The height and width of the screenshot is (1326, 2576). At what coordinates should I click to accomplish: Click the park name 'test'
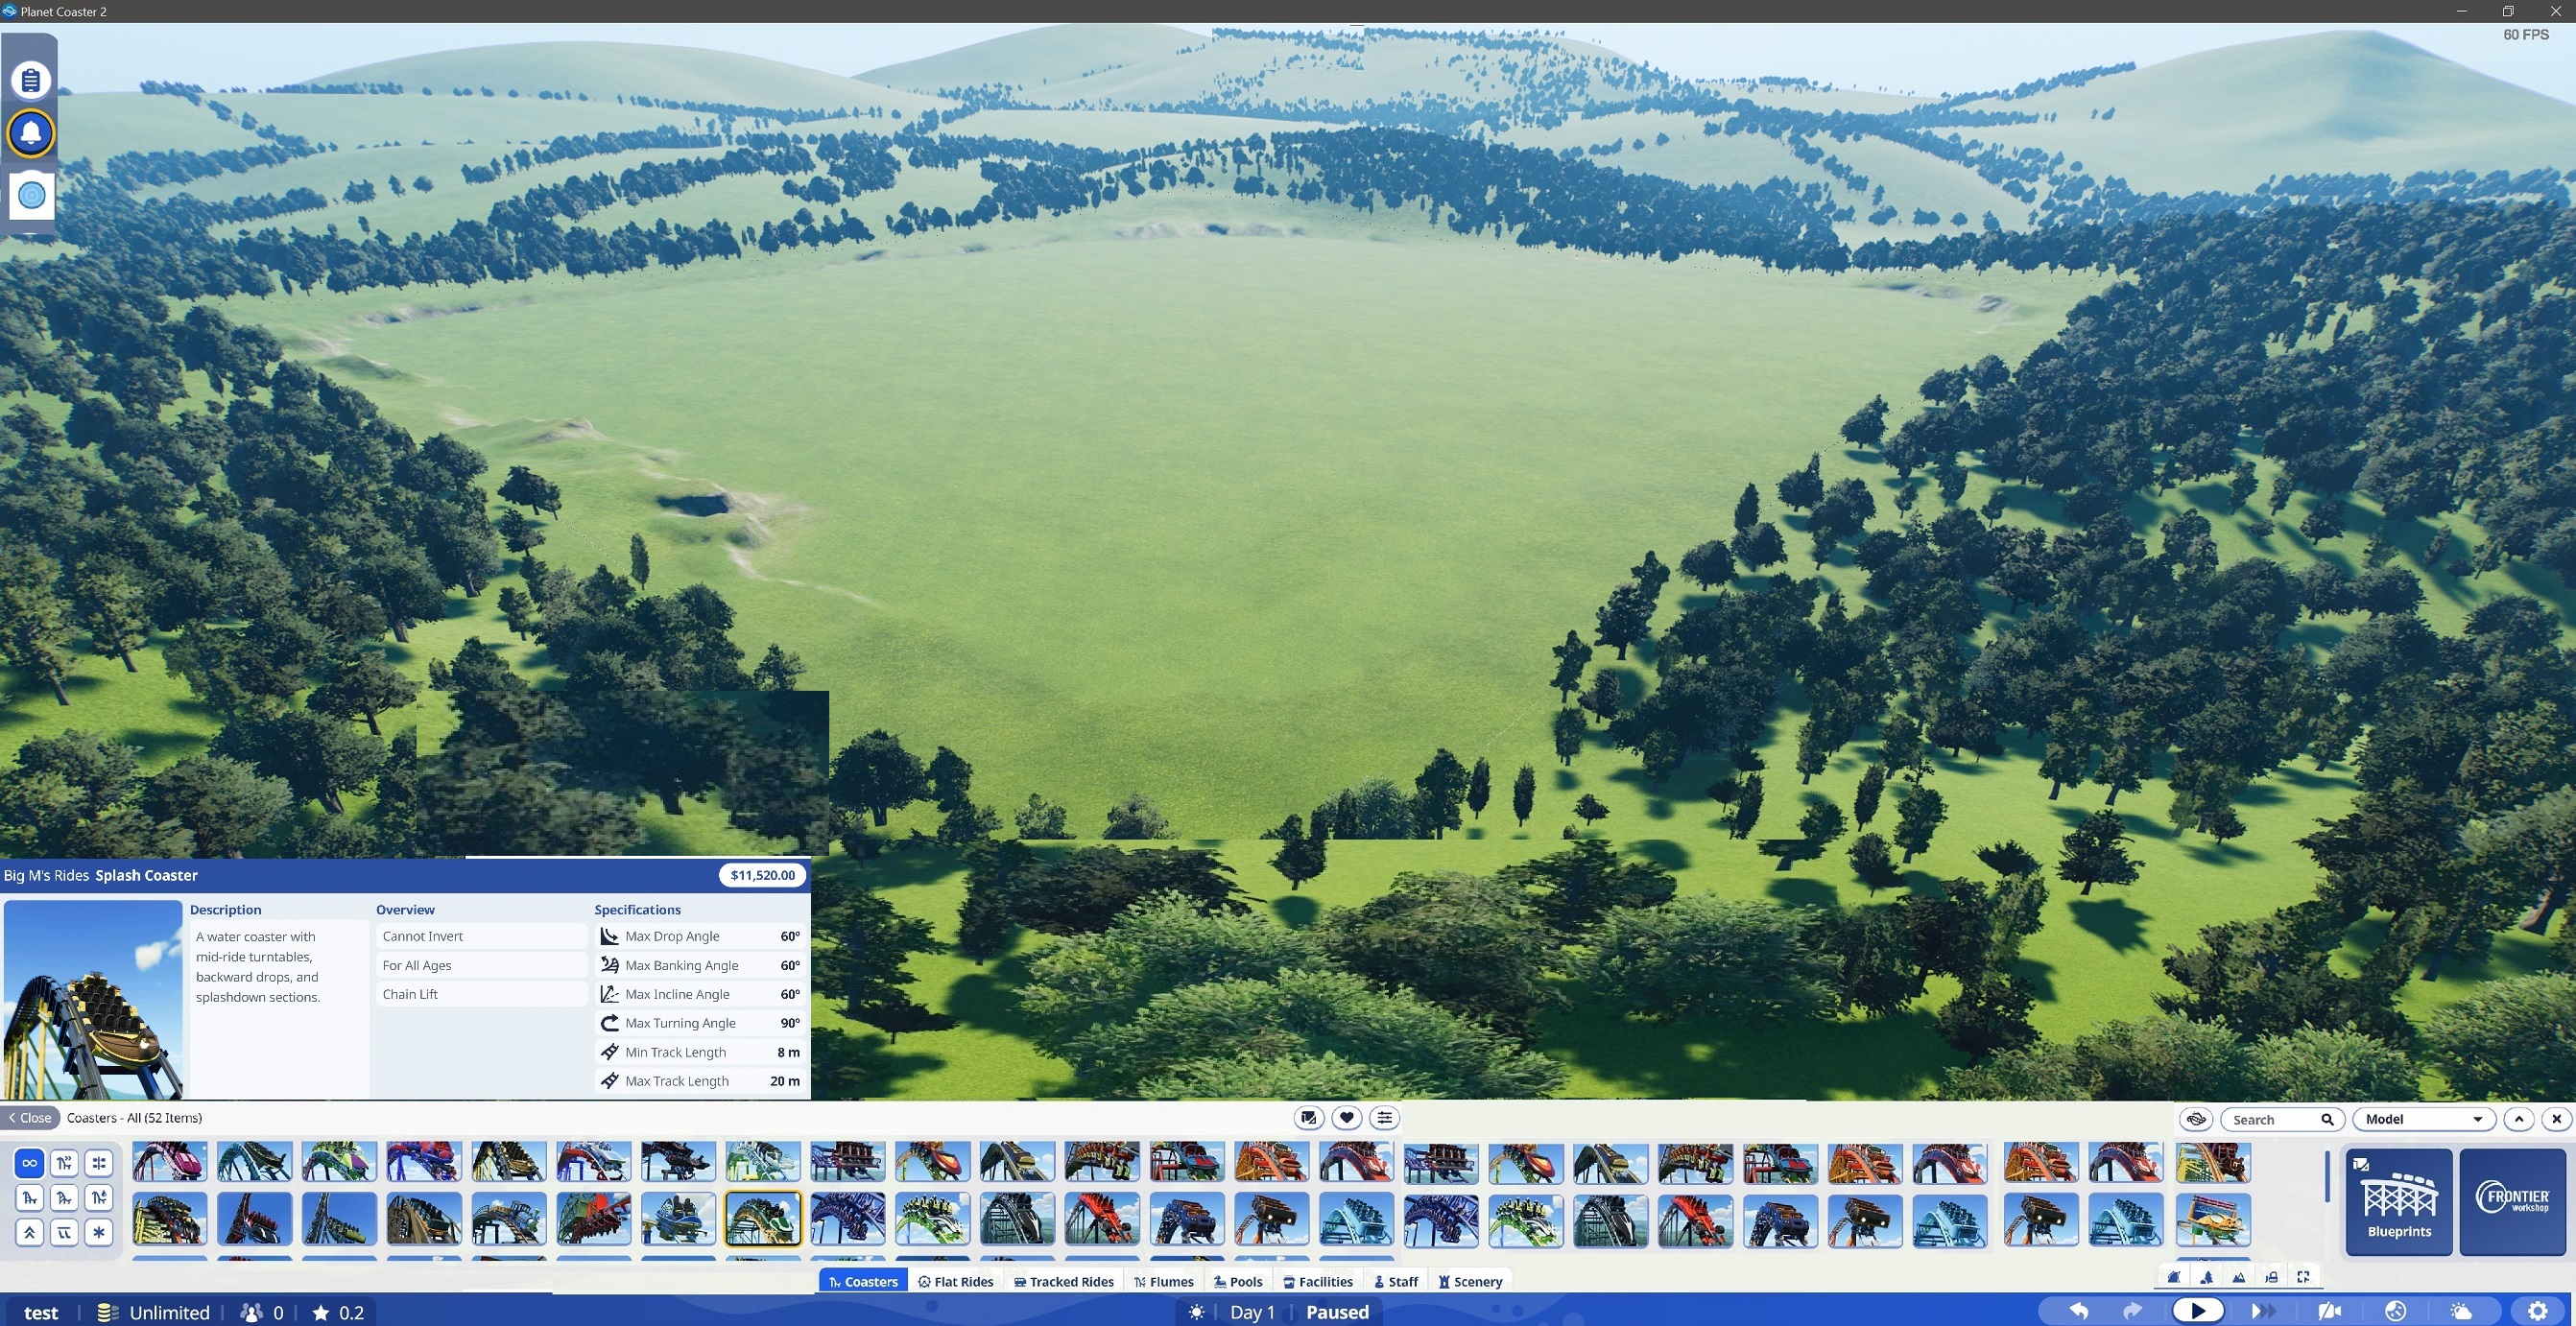41,1312
